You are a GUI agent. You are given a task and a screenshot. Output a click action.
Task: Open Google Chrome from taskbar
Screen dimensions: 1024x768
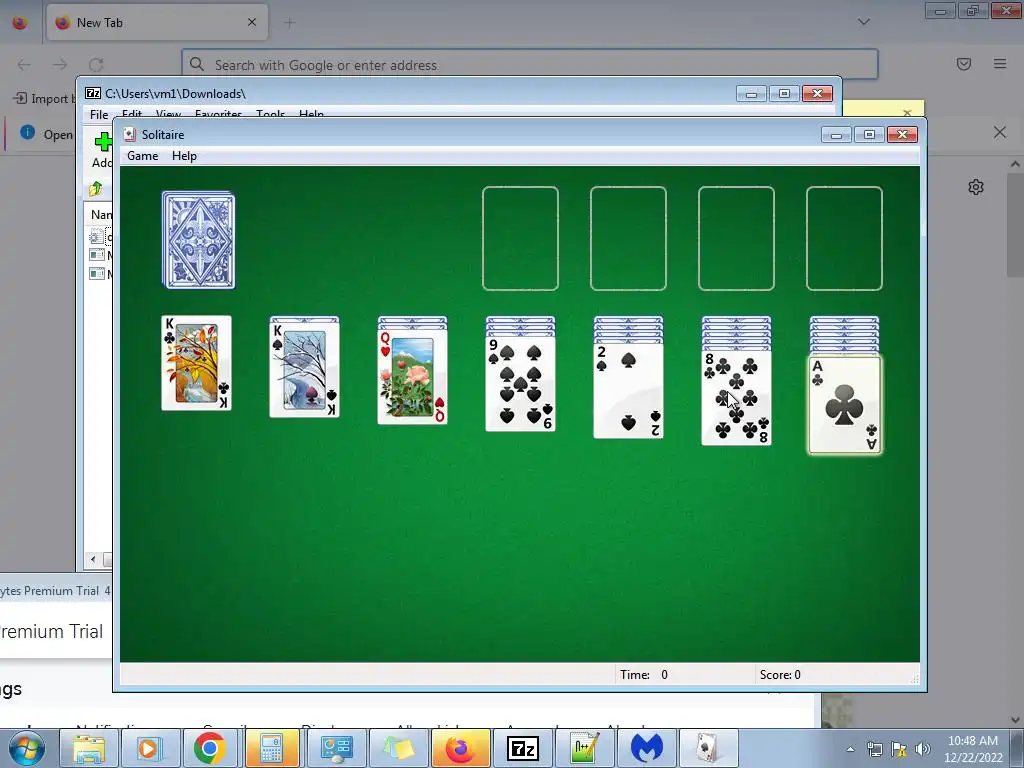(209, 748)
